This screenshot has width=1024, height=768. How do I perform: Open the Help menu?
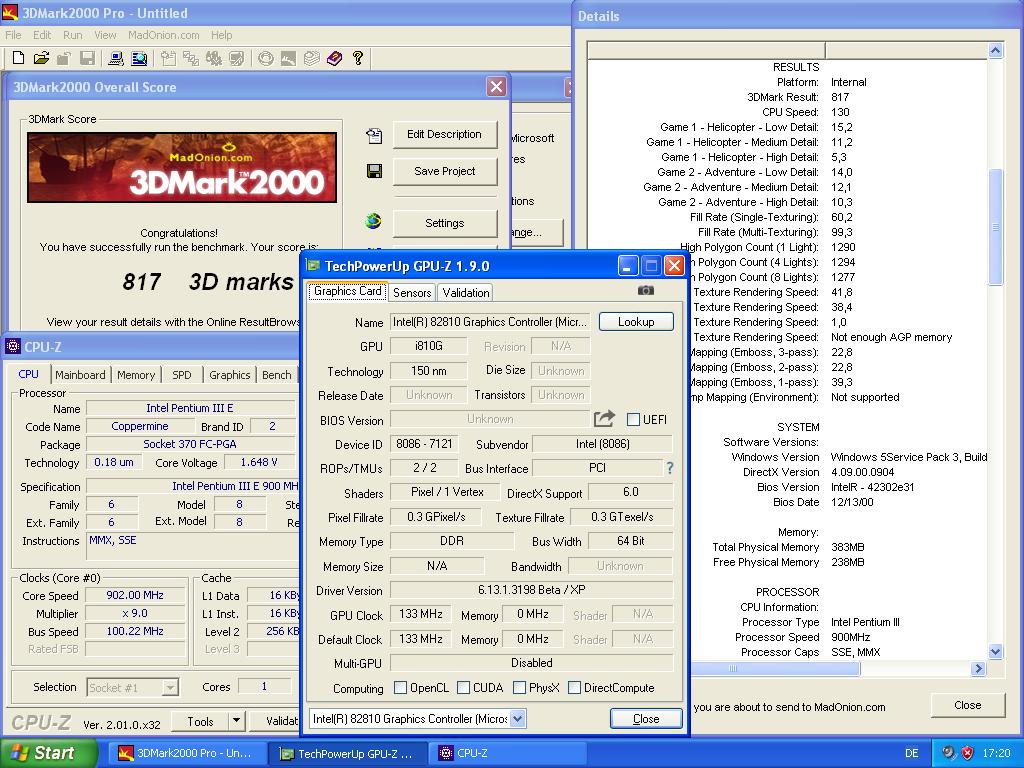pos(221,35)
